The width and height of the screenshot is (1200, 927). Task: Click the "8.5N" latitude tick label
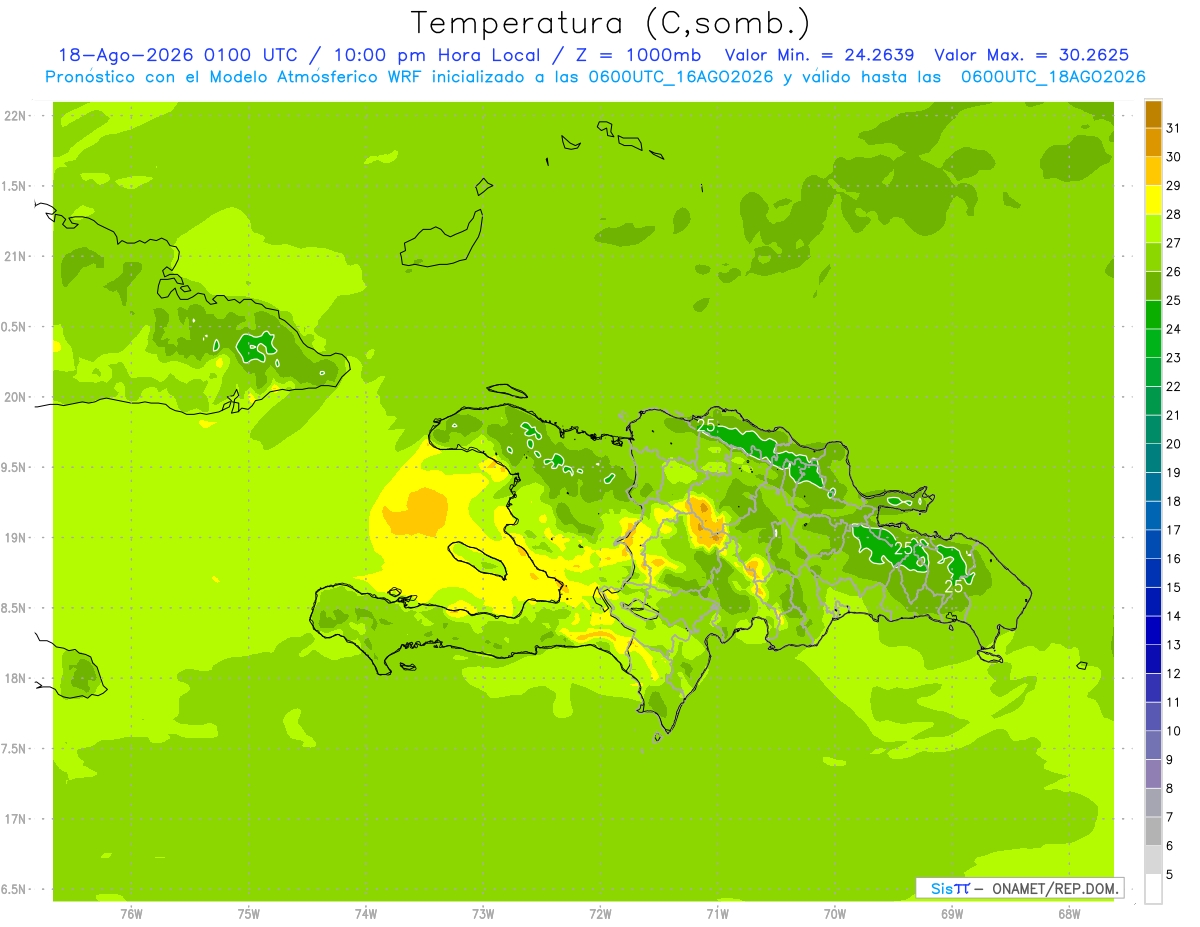coord(14,609)
